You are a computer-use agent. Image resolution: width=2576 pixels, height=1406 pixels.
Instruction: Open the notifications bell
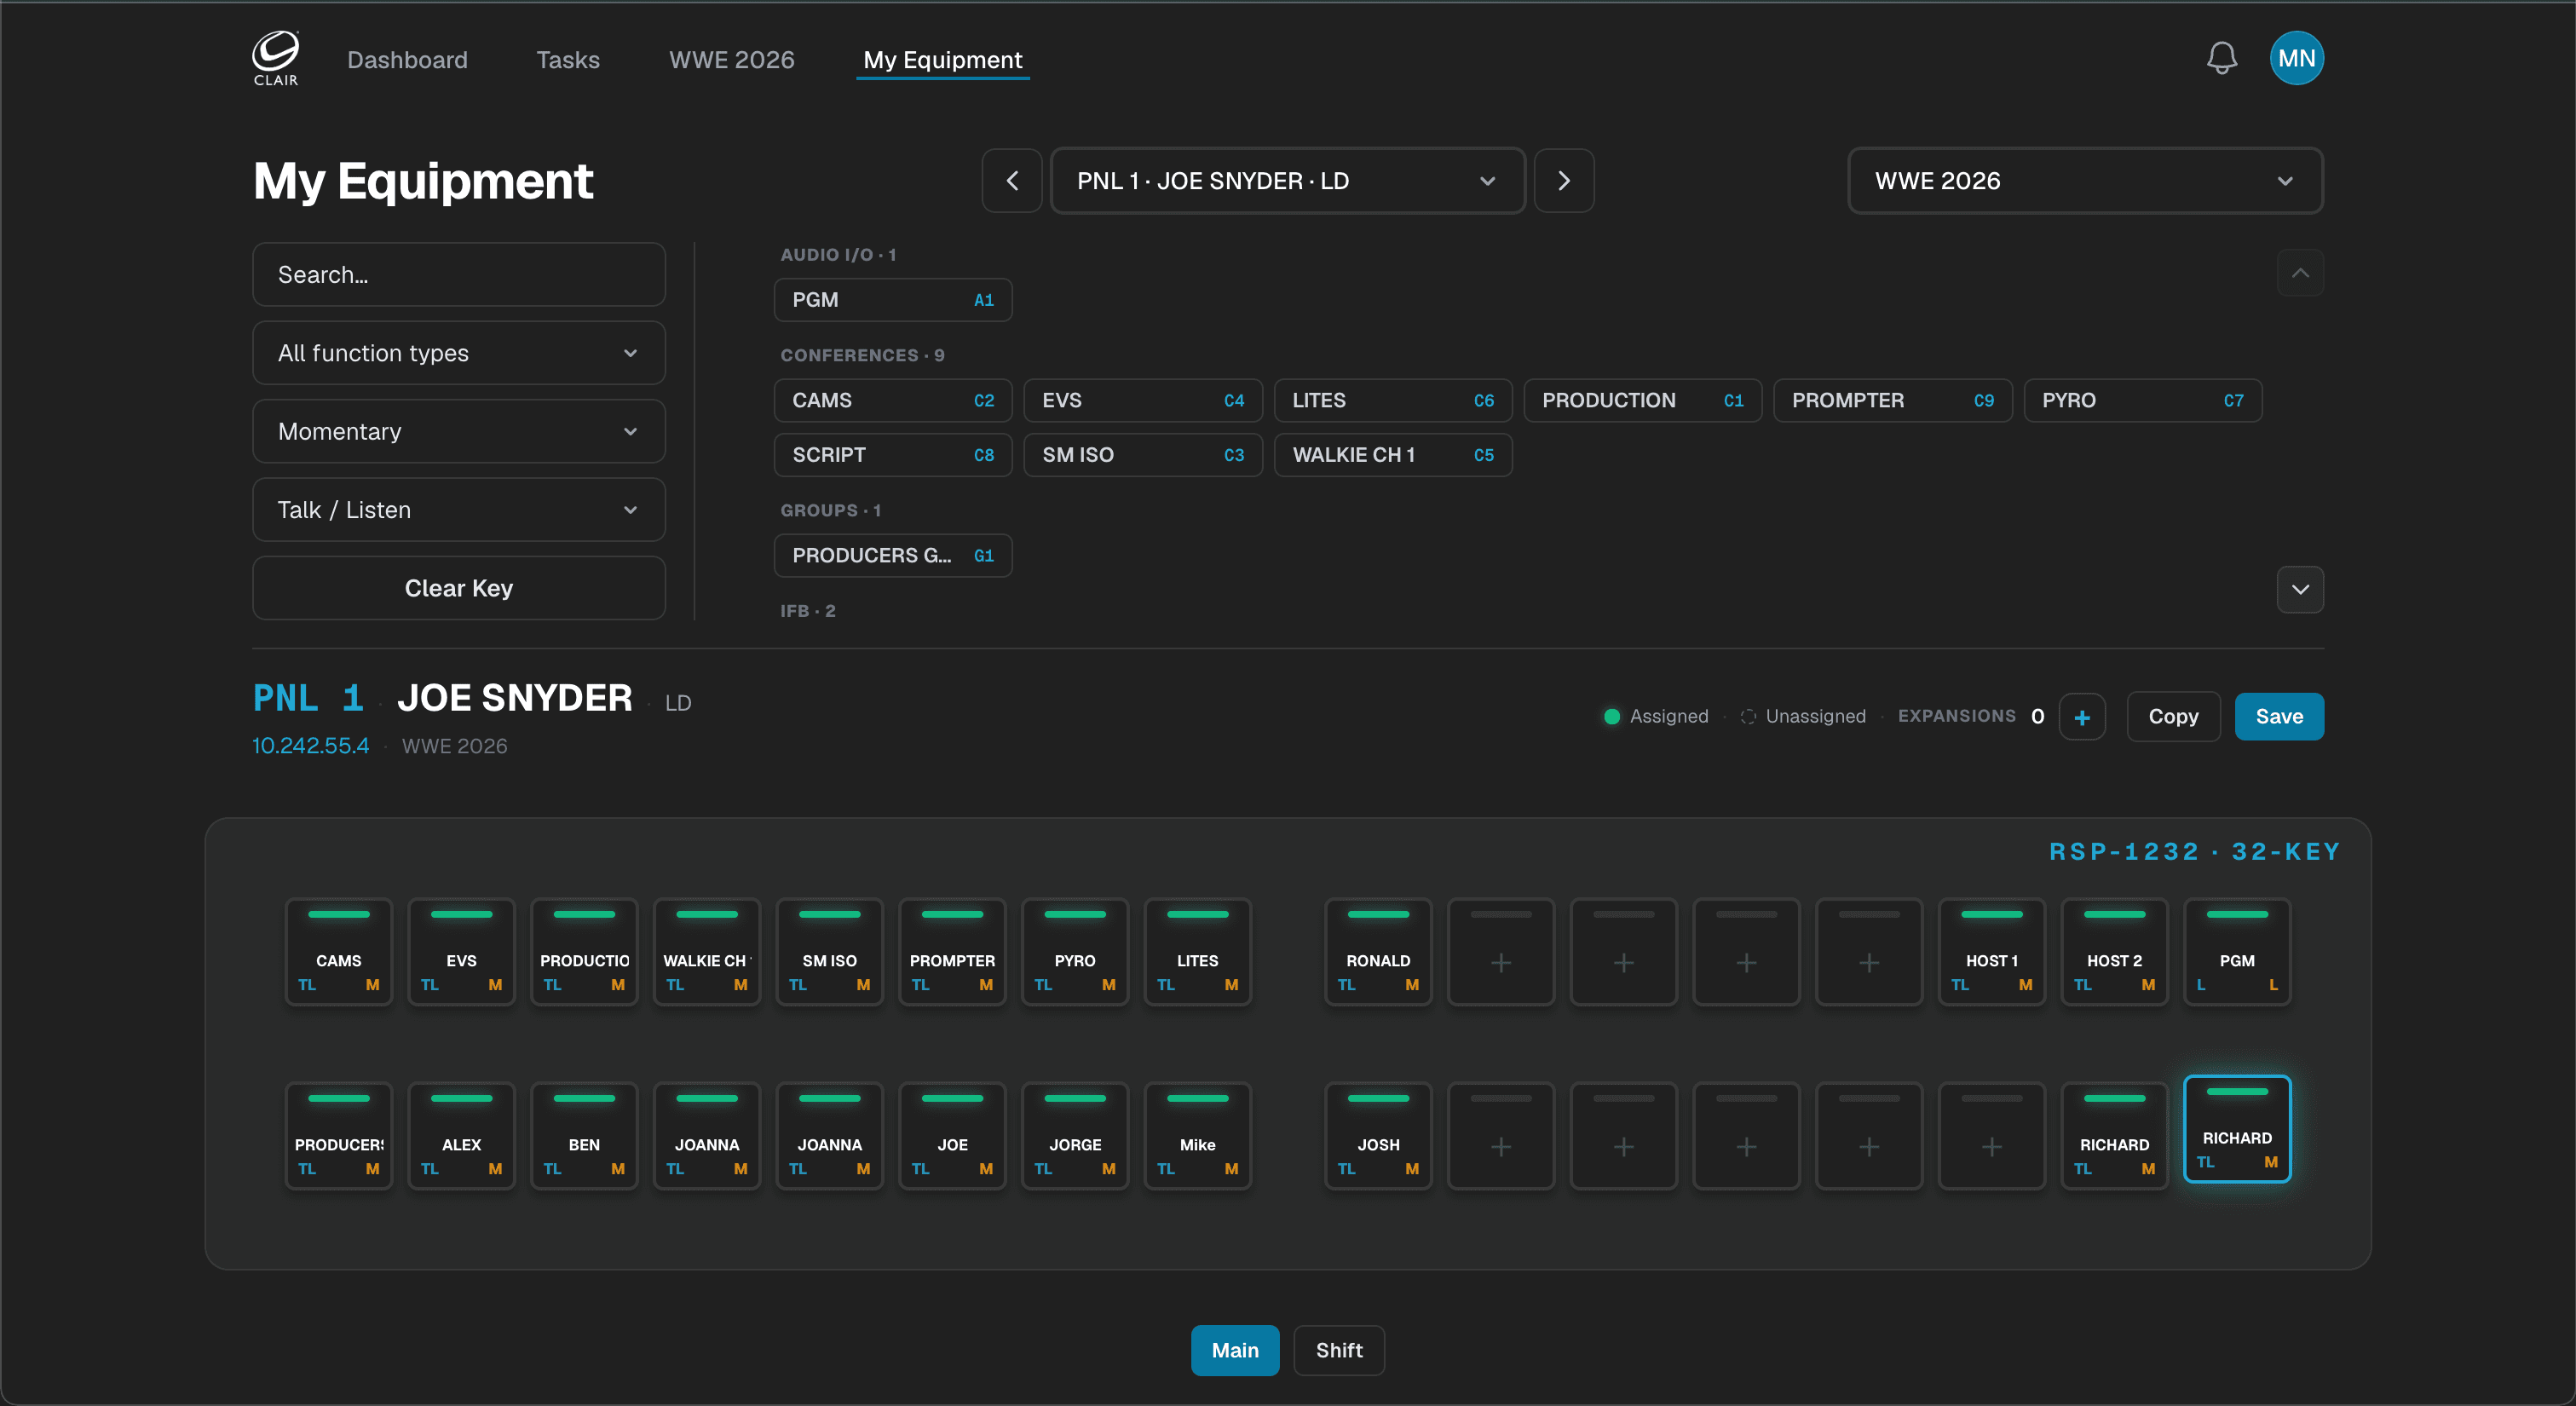(2221, 58)
